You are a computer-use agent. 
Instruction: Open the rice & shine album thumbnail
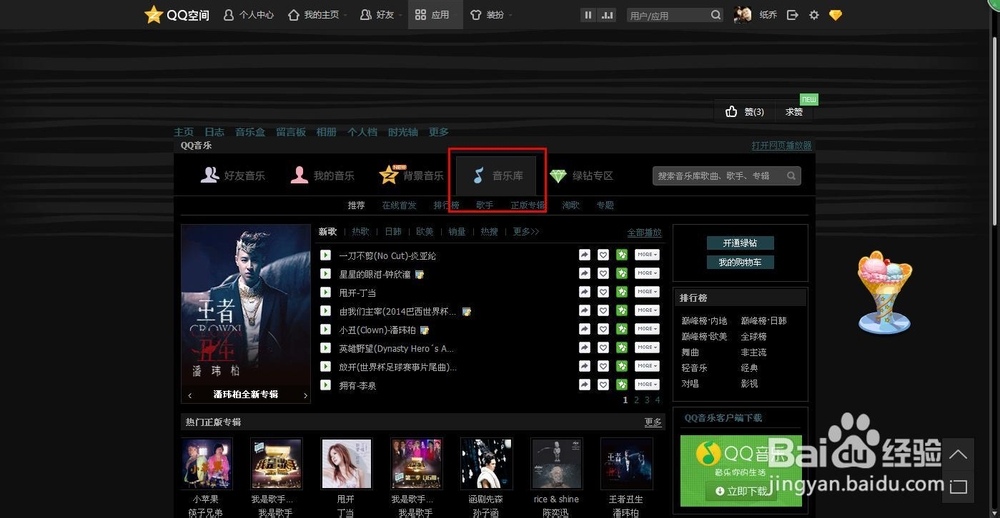pyautogui.click(x=557, y=464)
